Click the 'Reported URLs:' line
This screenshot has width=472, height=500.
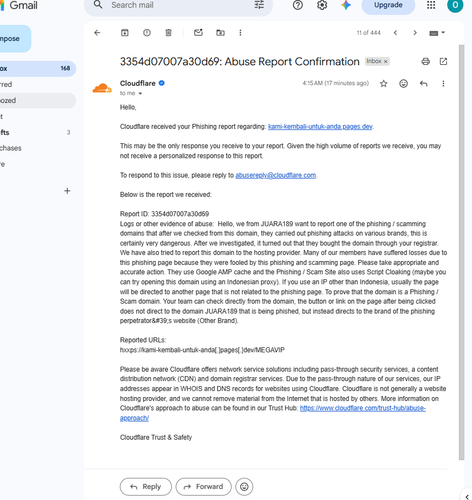coord(143,340)
